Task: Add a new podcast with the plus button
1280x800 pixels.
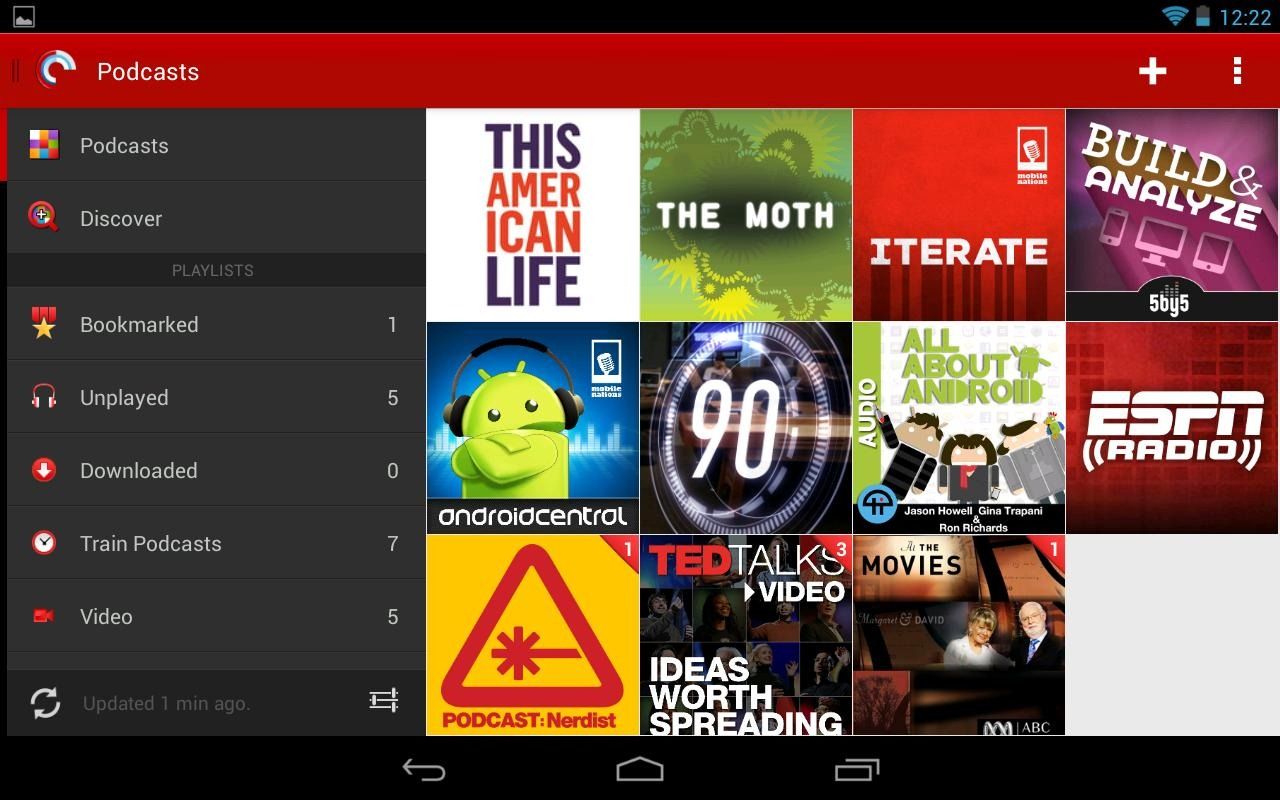Action: pyautogui.click(x=1152, y=71)
